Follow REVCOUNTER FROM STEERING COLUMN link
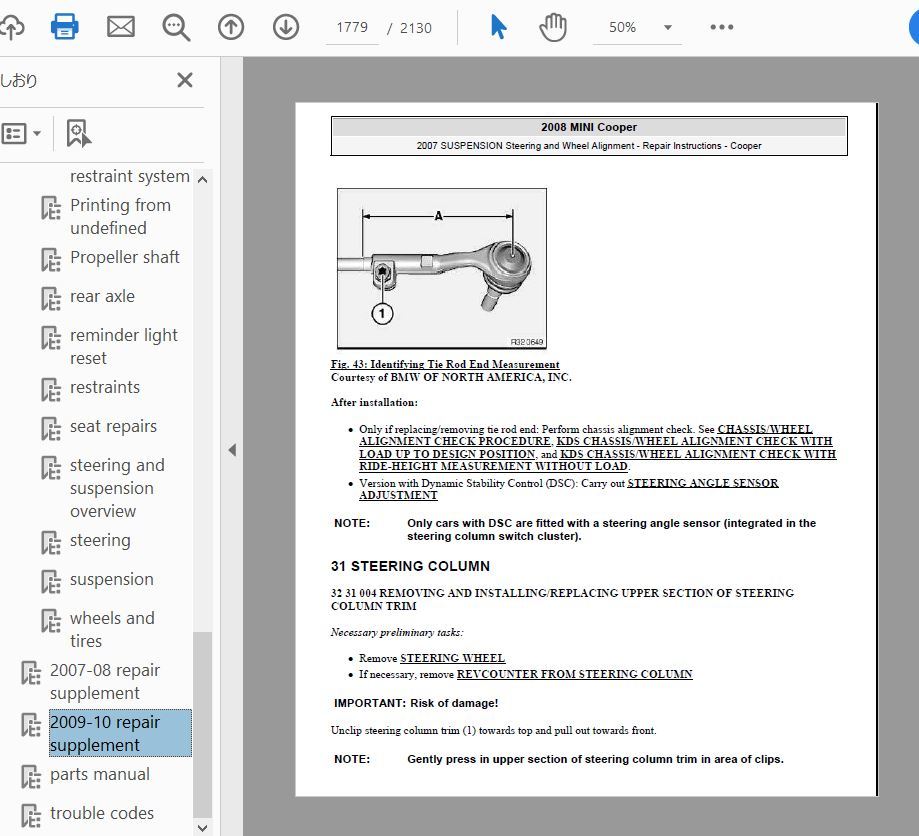 click(574, 674)
